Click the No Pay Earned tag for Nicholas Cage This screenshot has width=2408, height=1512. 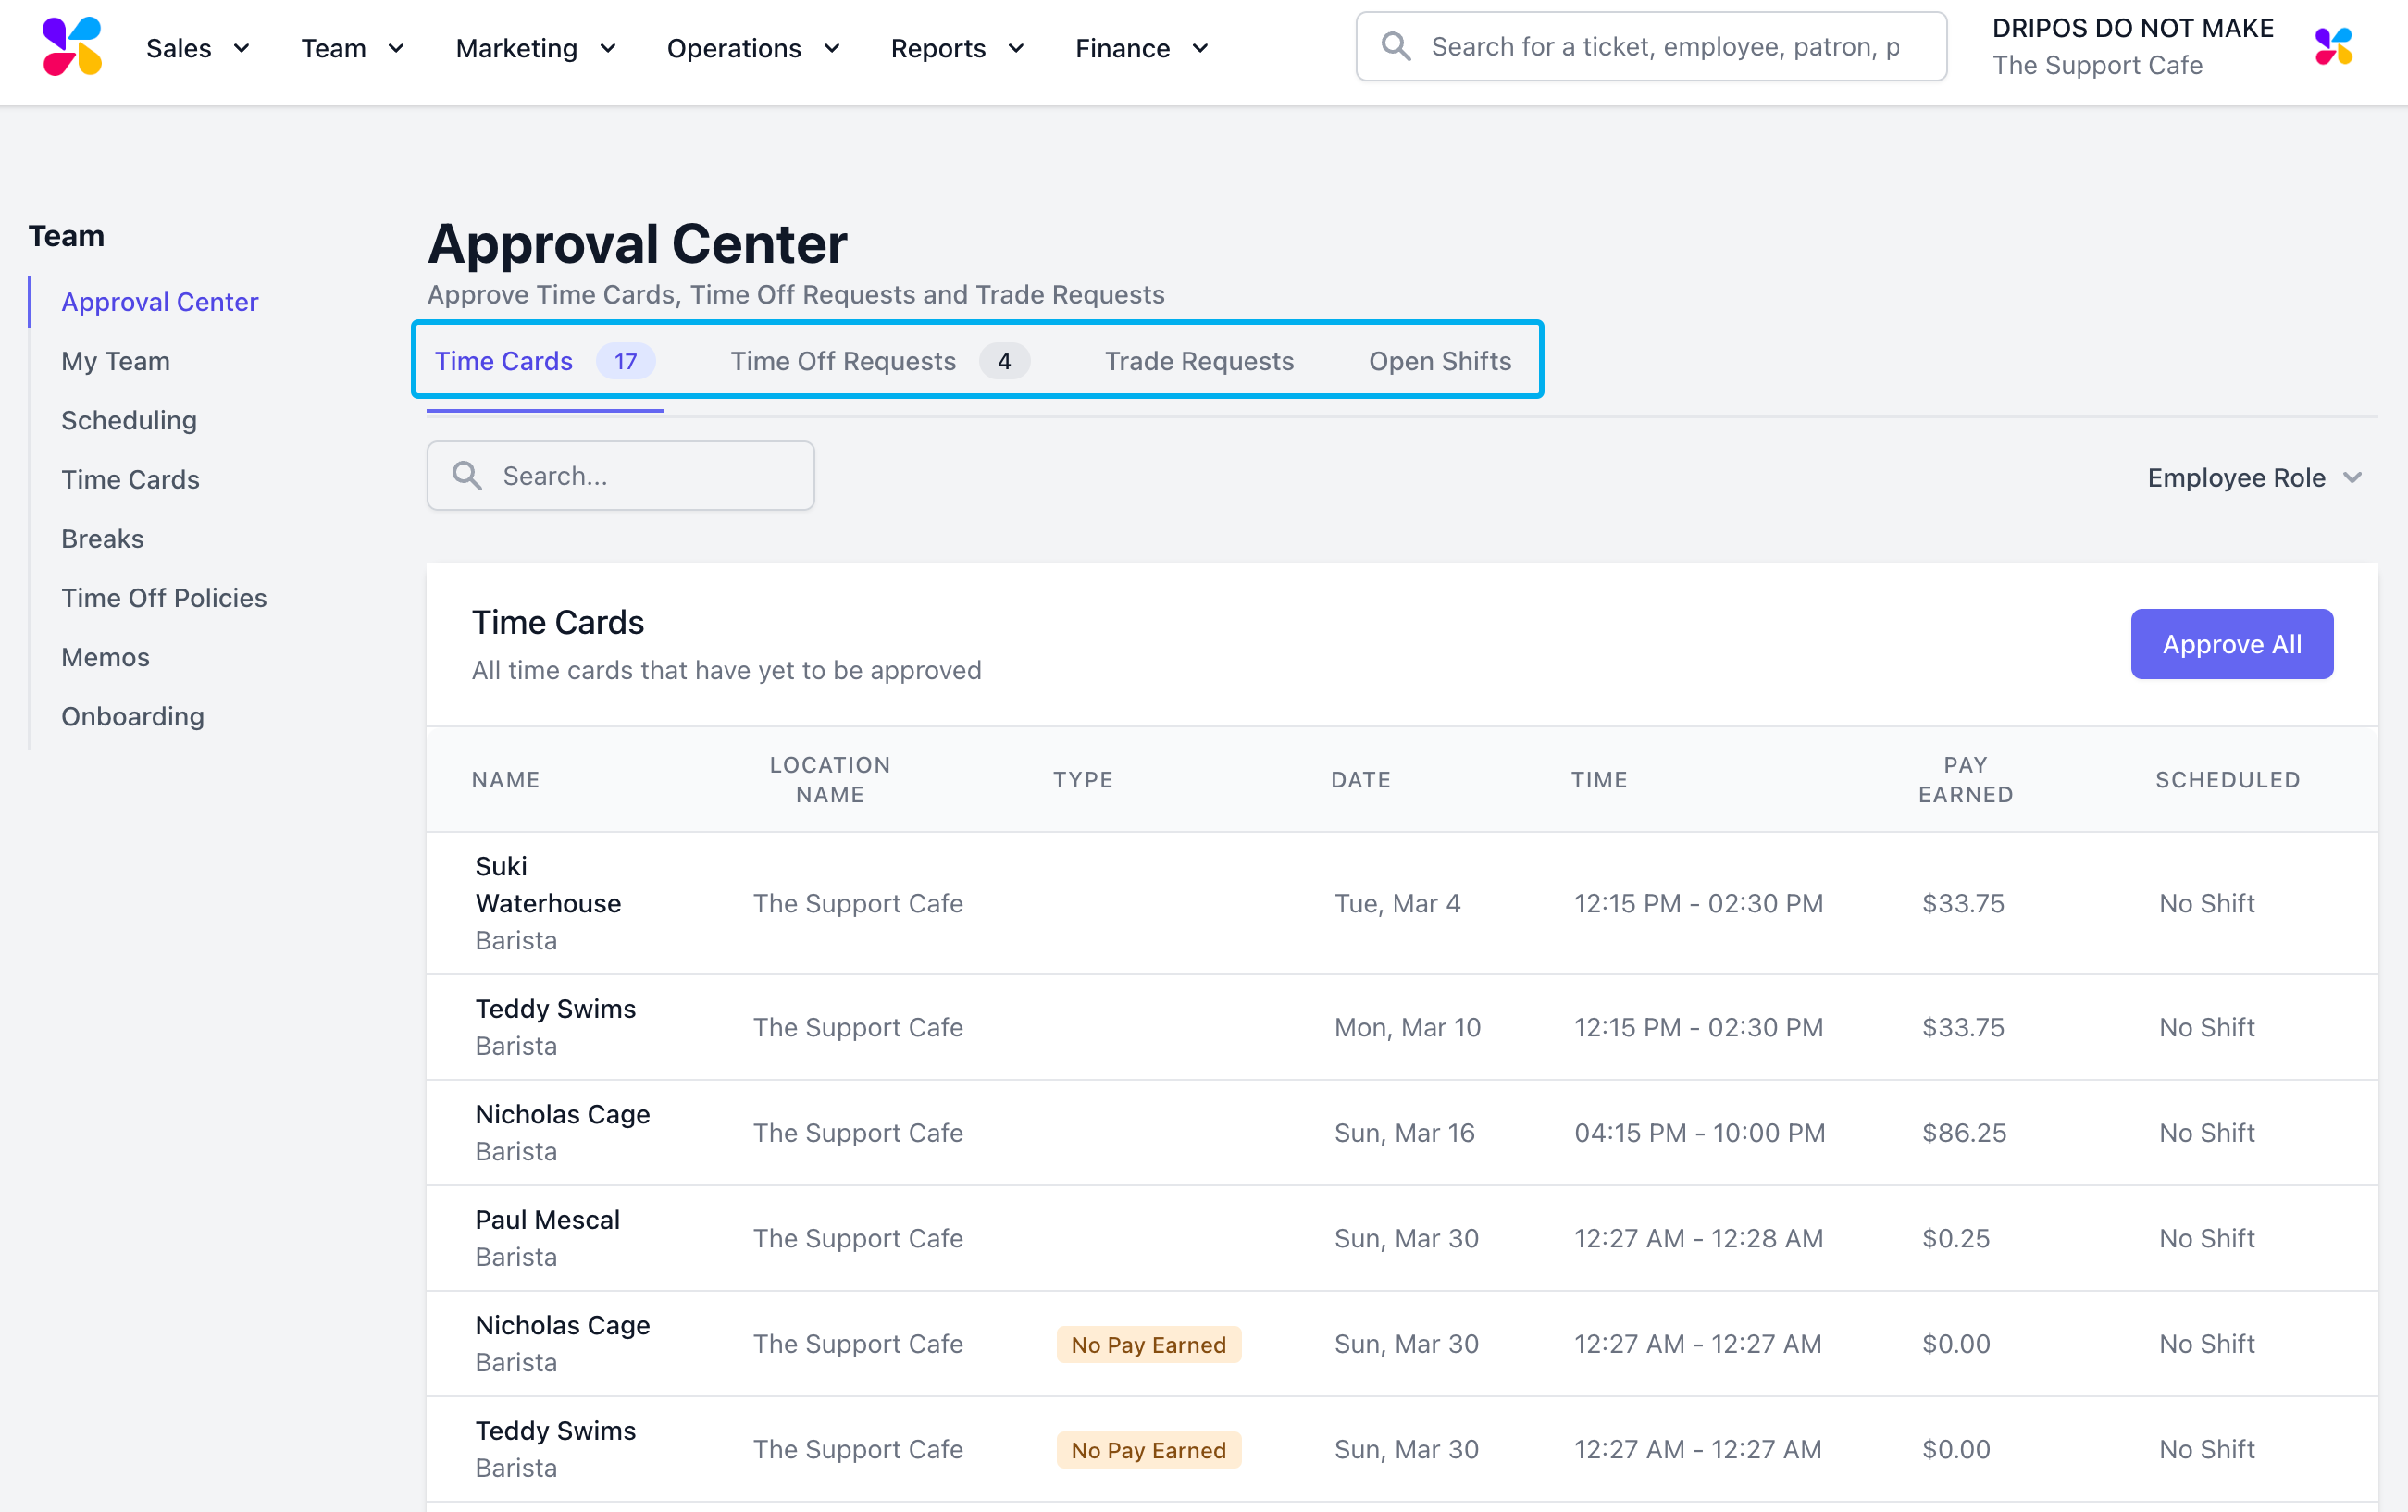click(x=1148, y=1344)
